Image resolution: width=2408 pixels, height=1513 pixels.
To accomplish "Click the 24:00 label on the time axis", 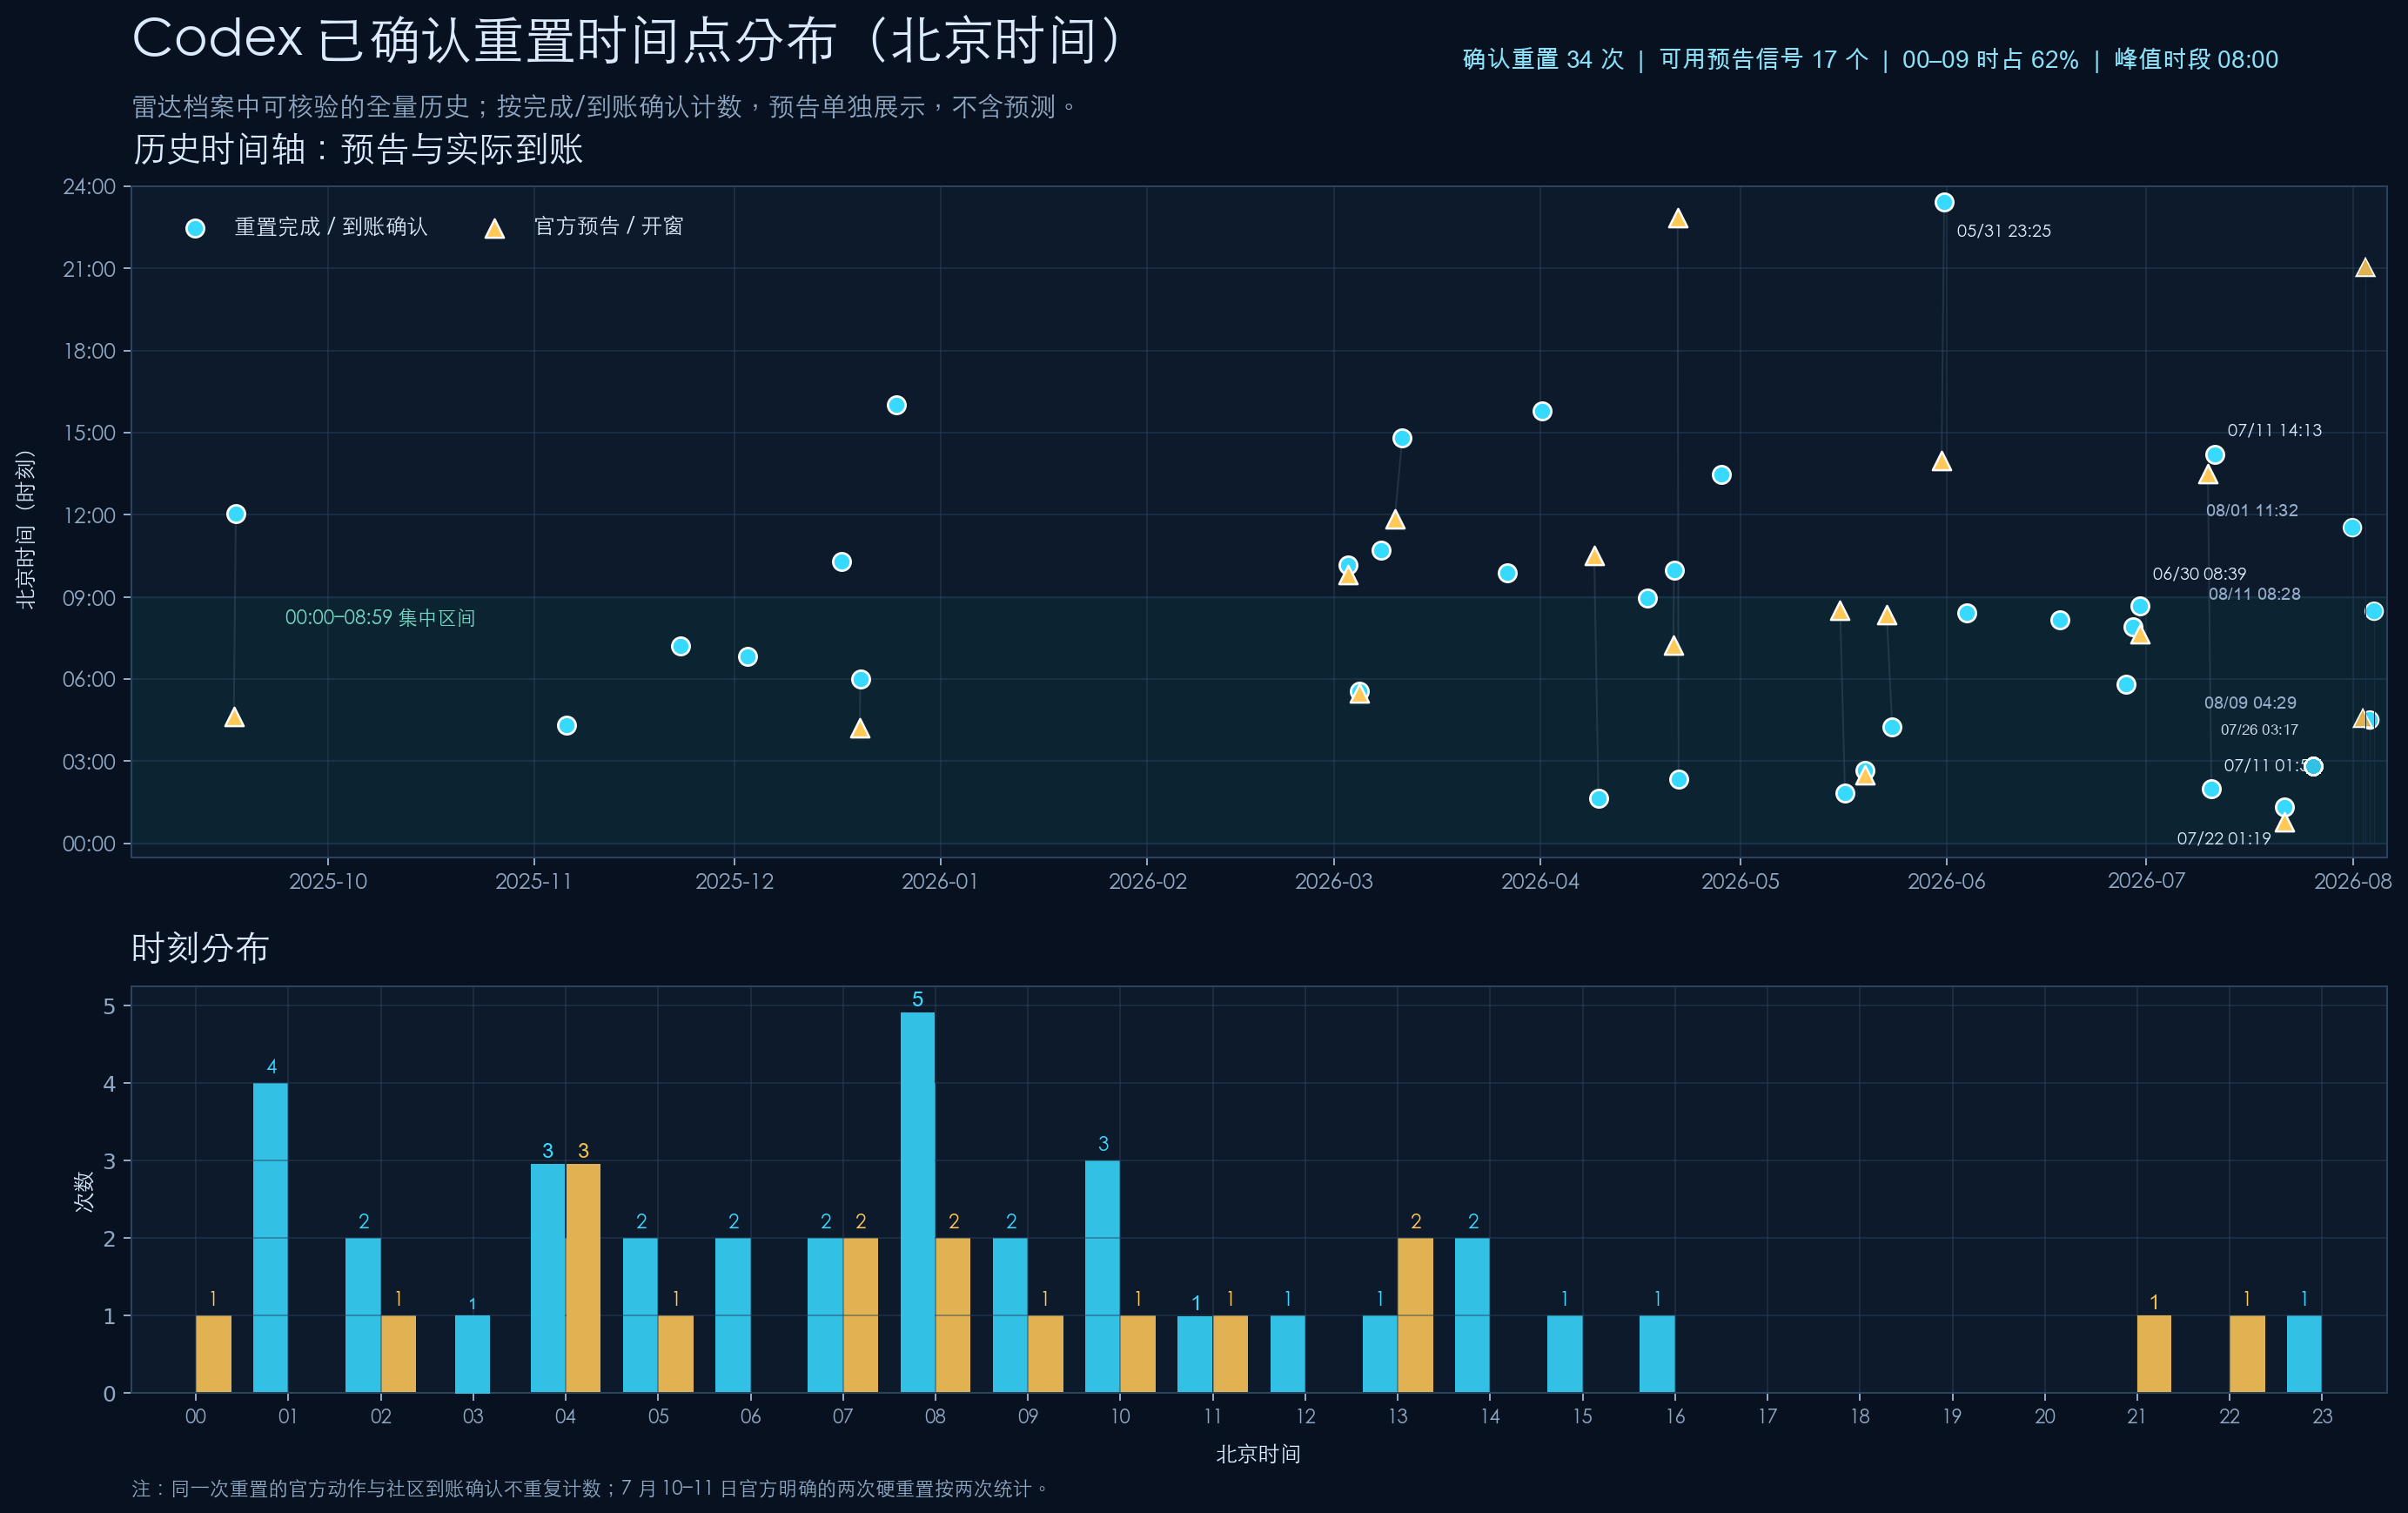I will click(89, 186).
